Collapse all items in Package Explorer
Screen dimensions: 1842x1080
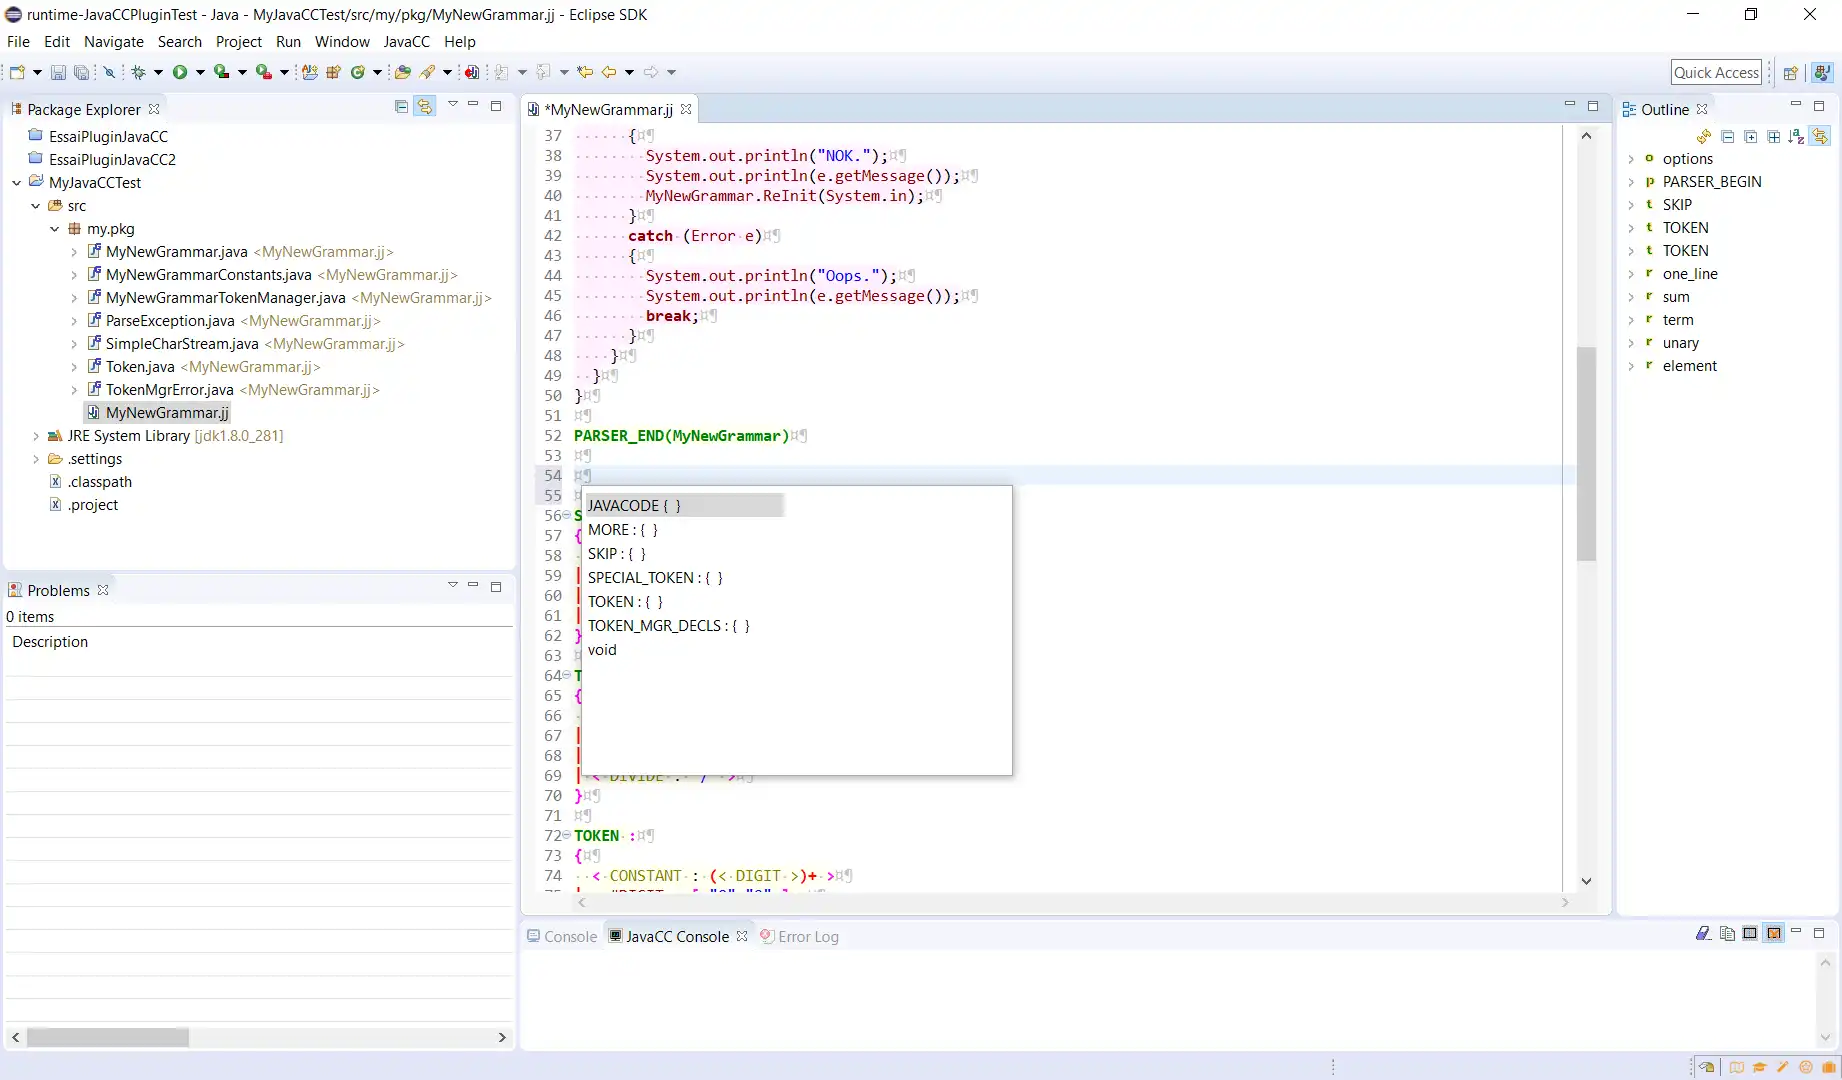click(x=401, y=106)
